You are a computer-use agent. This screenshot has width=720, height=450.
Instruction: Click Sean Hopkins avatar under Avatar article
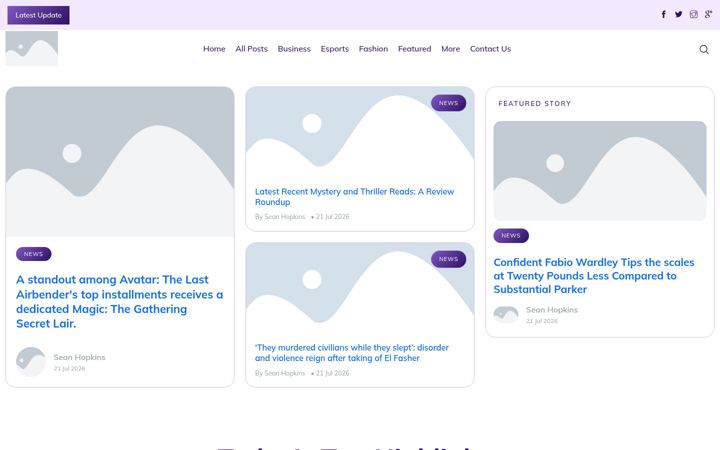(31, 362)
